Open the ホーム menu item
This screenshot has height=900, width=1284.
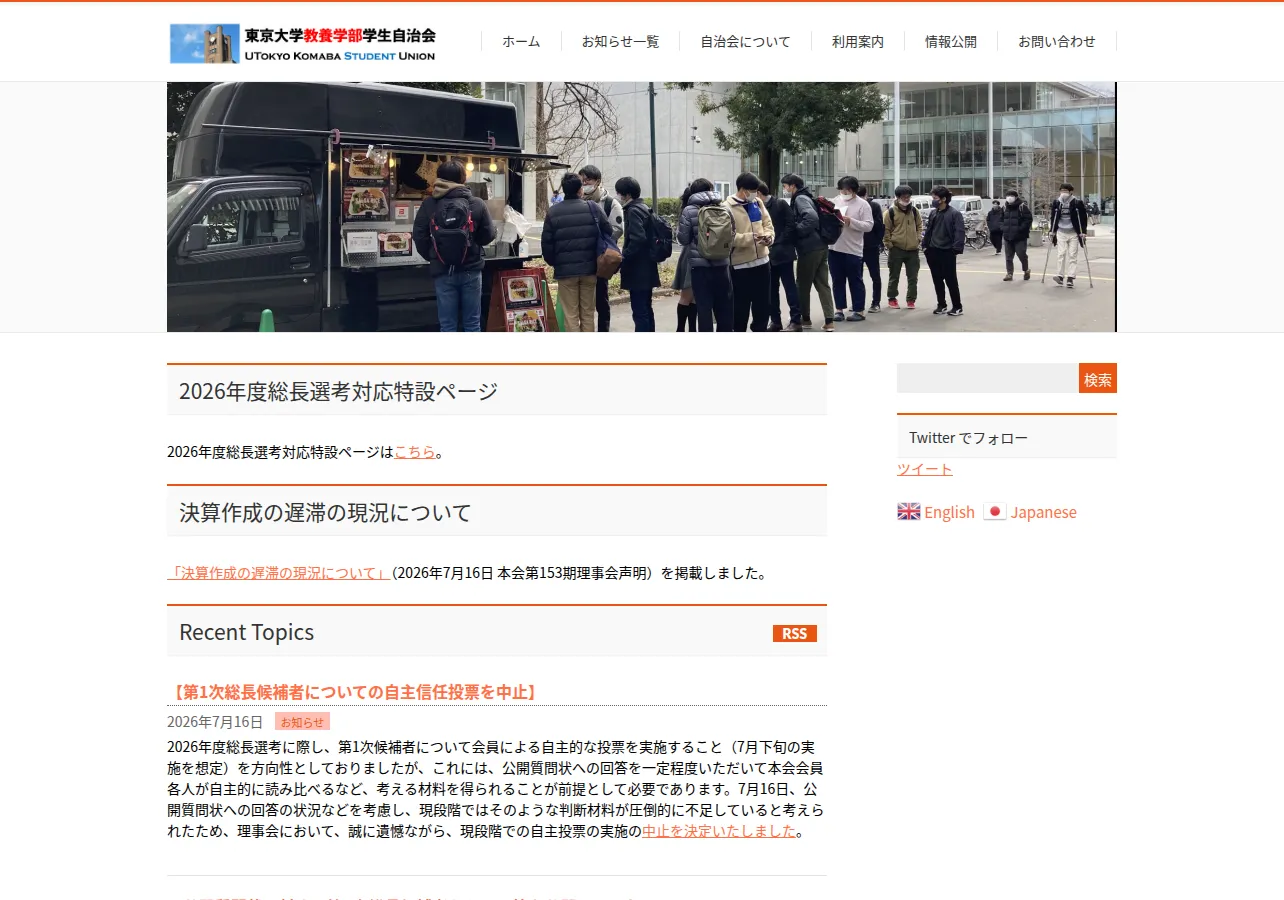point(521,41)
